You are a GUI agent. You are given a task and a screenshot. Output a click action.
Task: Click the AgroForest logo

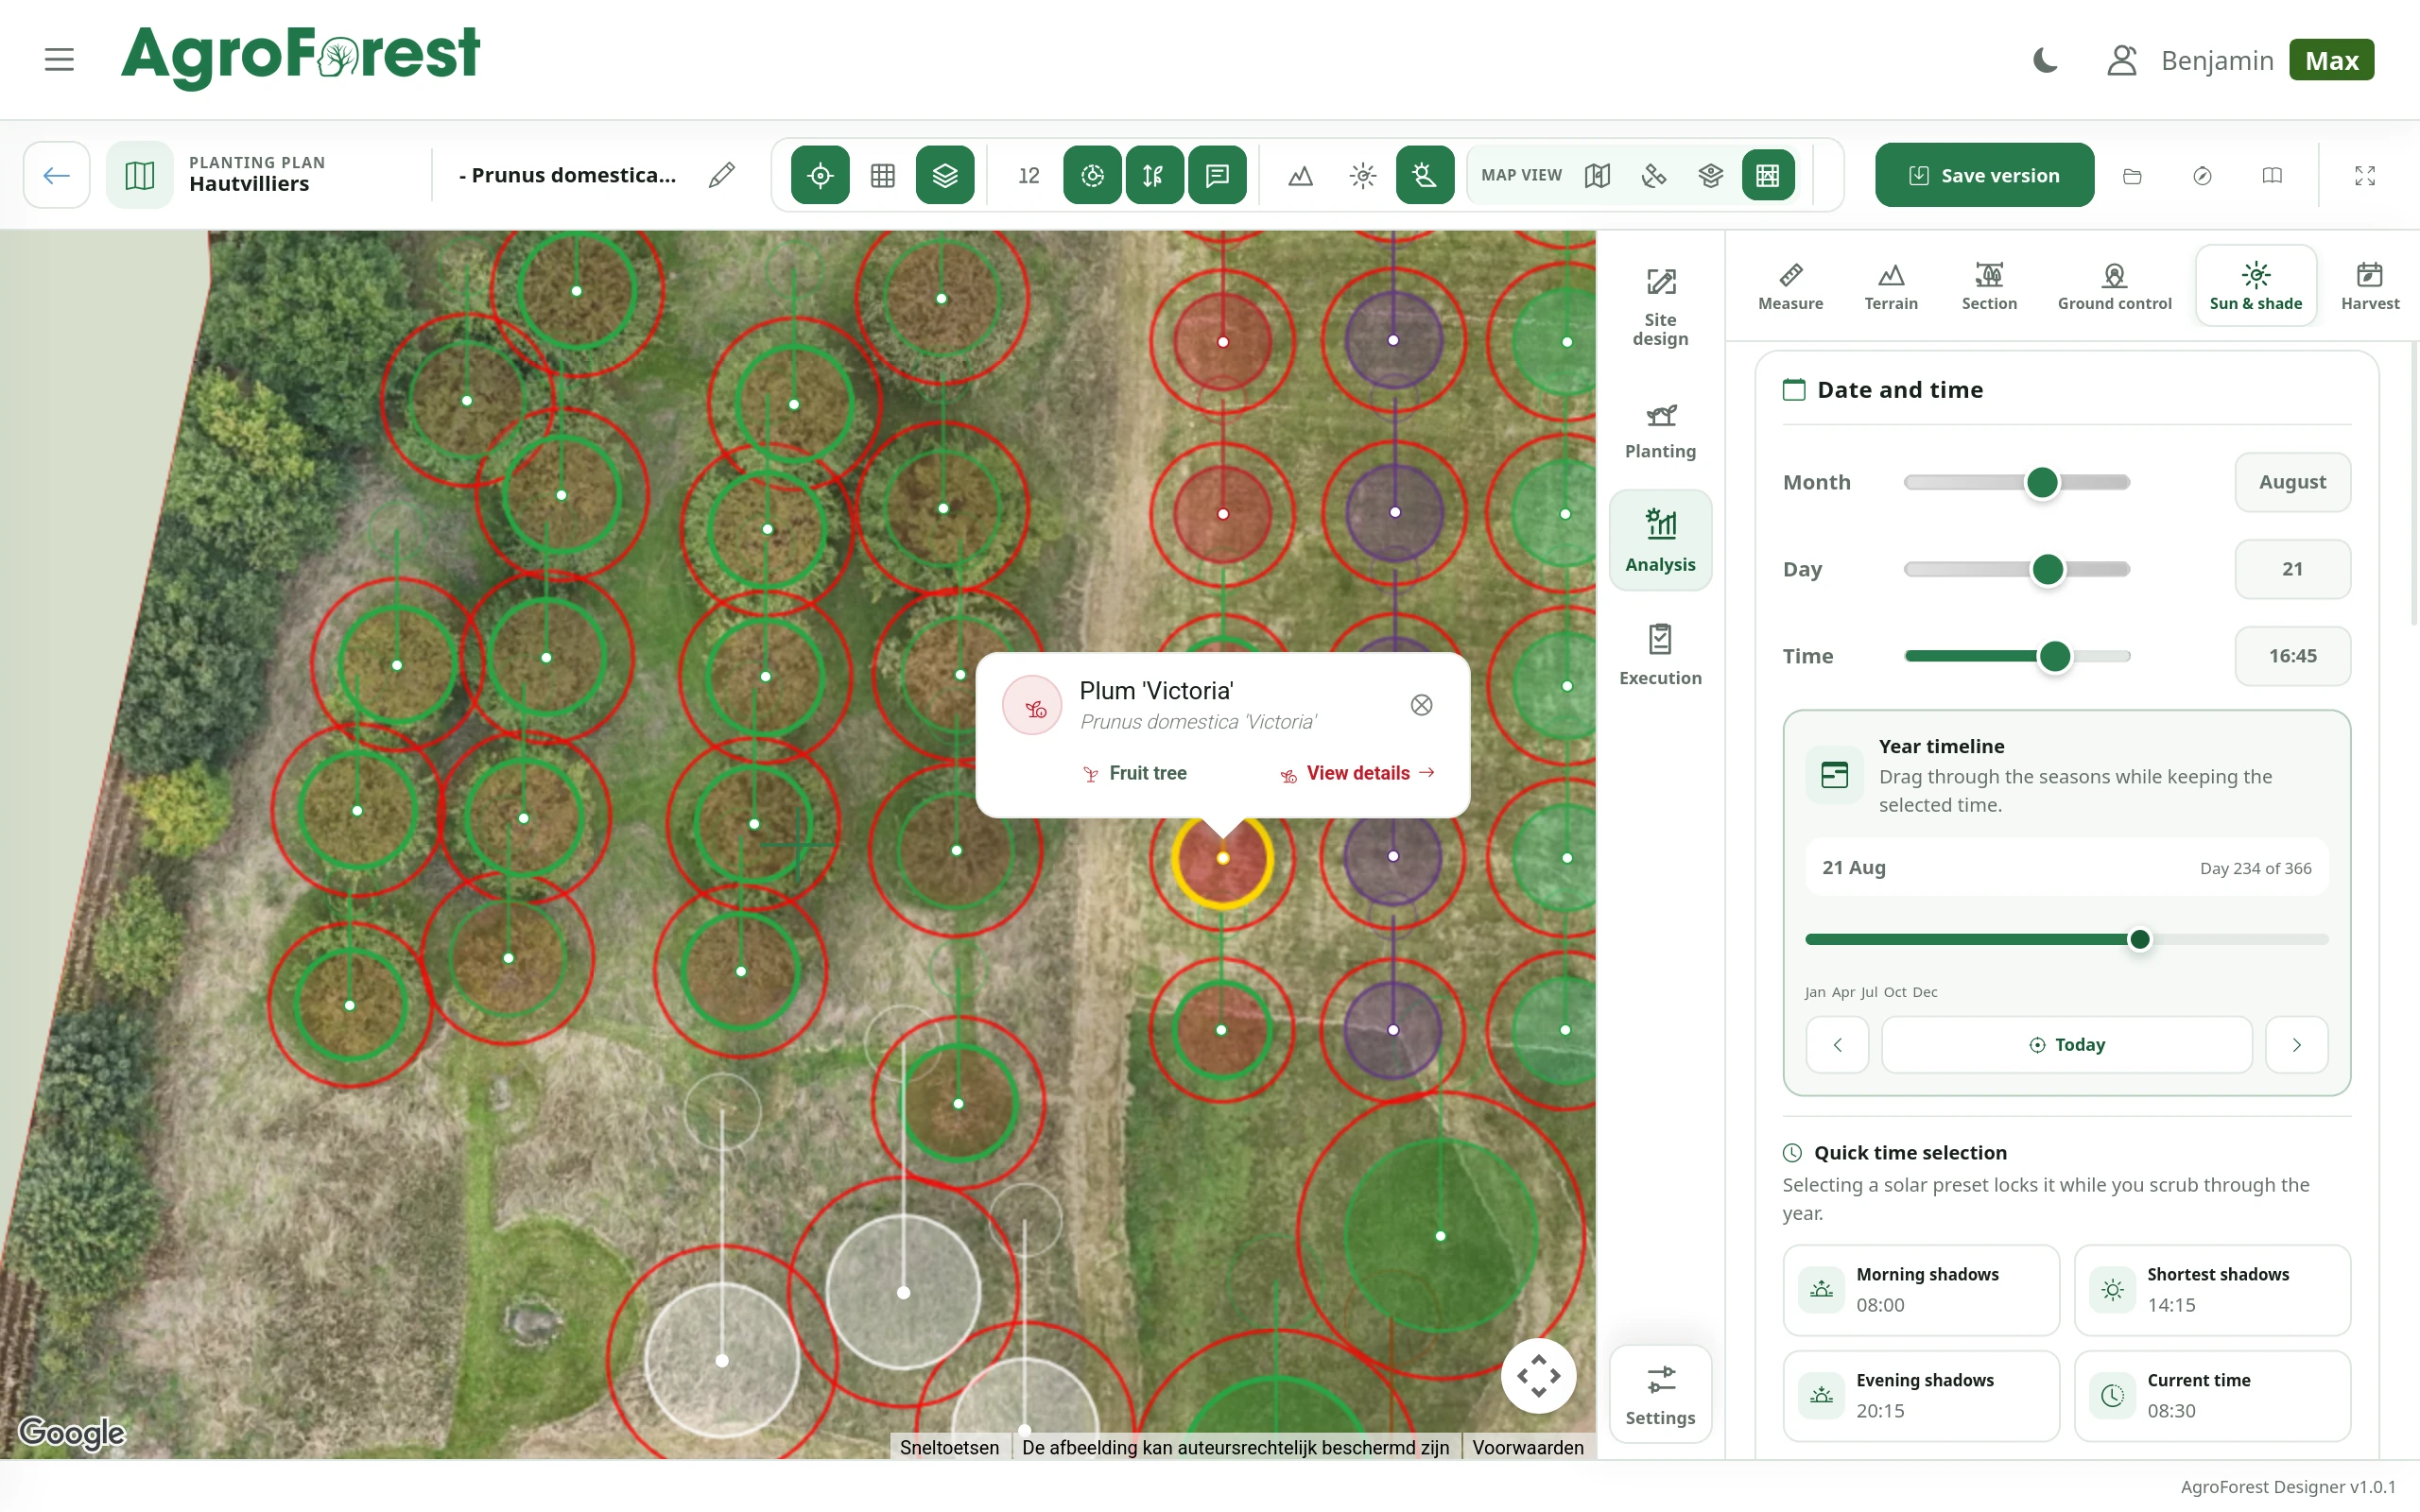click(x=300, y=57)
